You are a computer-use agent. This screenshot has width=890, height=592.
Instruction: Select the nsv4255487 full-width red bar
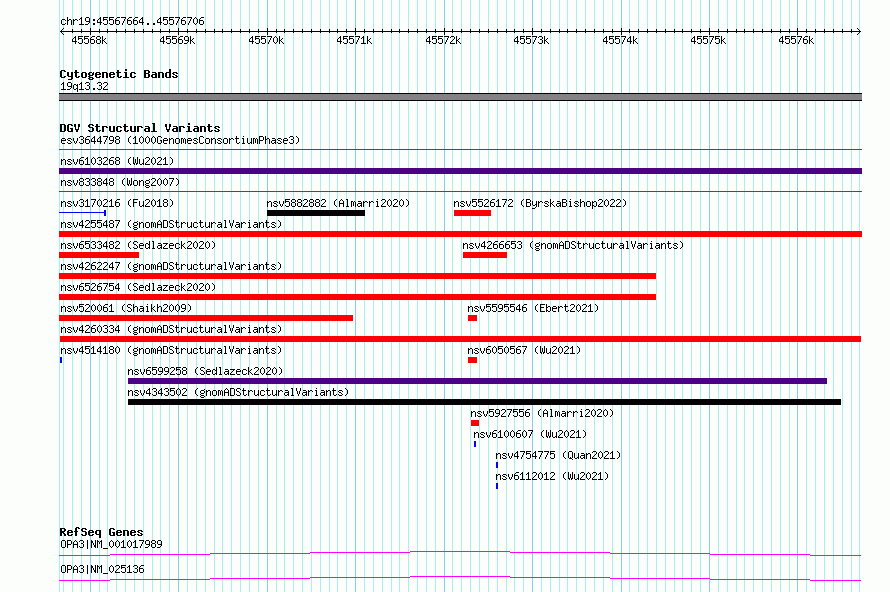pos(460,234)
